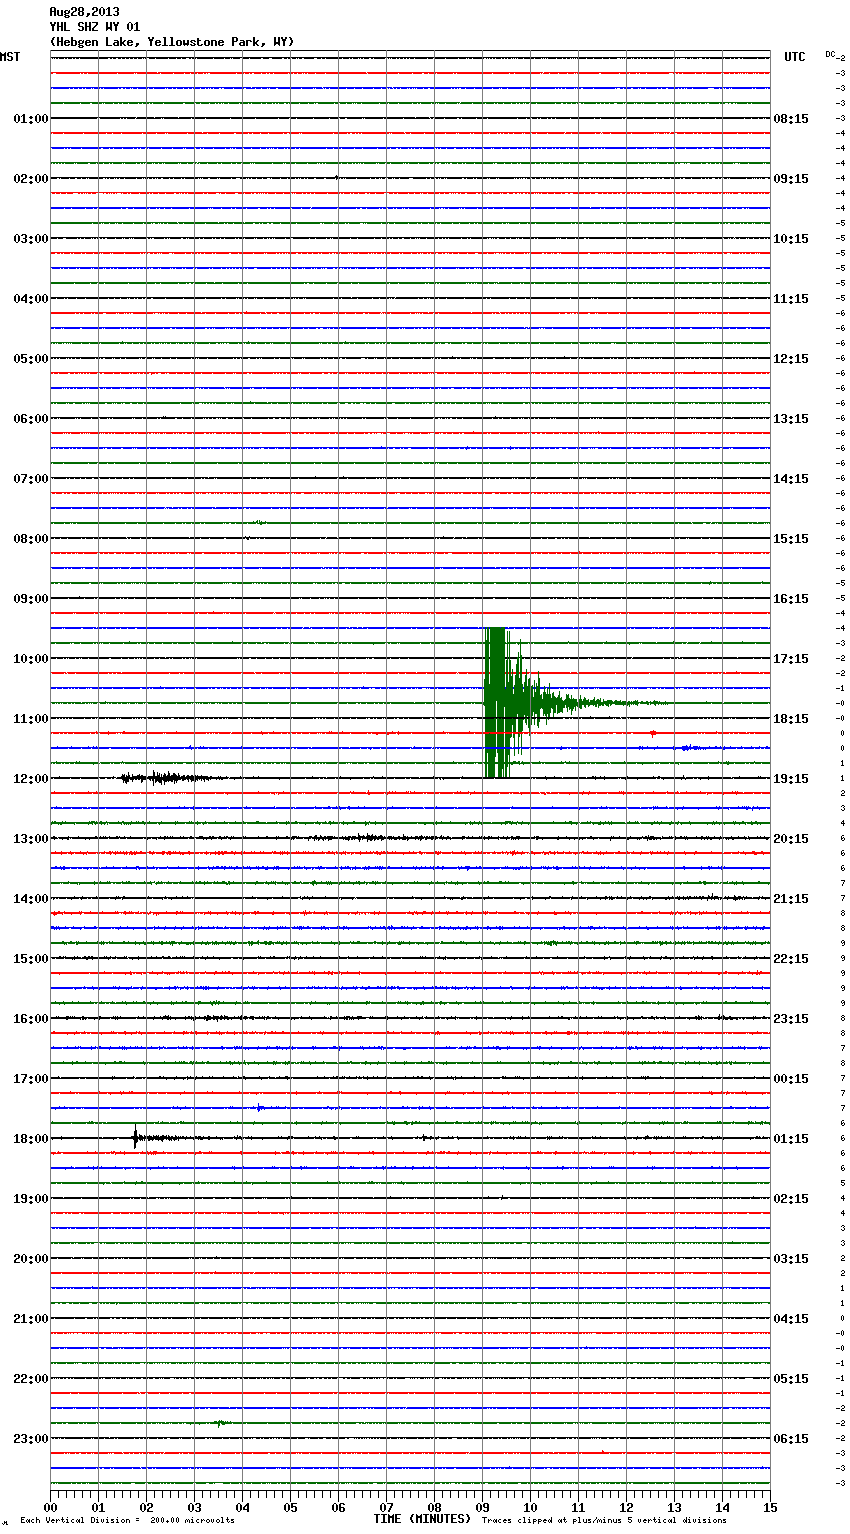Click the 15 tick on the minutes axis

tap(770, 1507)
